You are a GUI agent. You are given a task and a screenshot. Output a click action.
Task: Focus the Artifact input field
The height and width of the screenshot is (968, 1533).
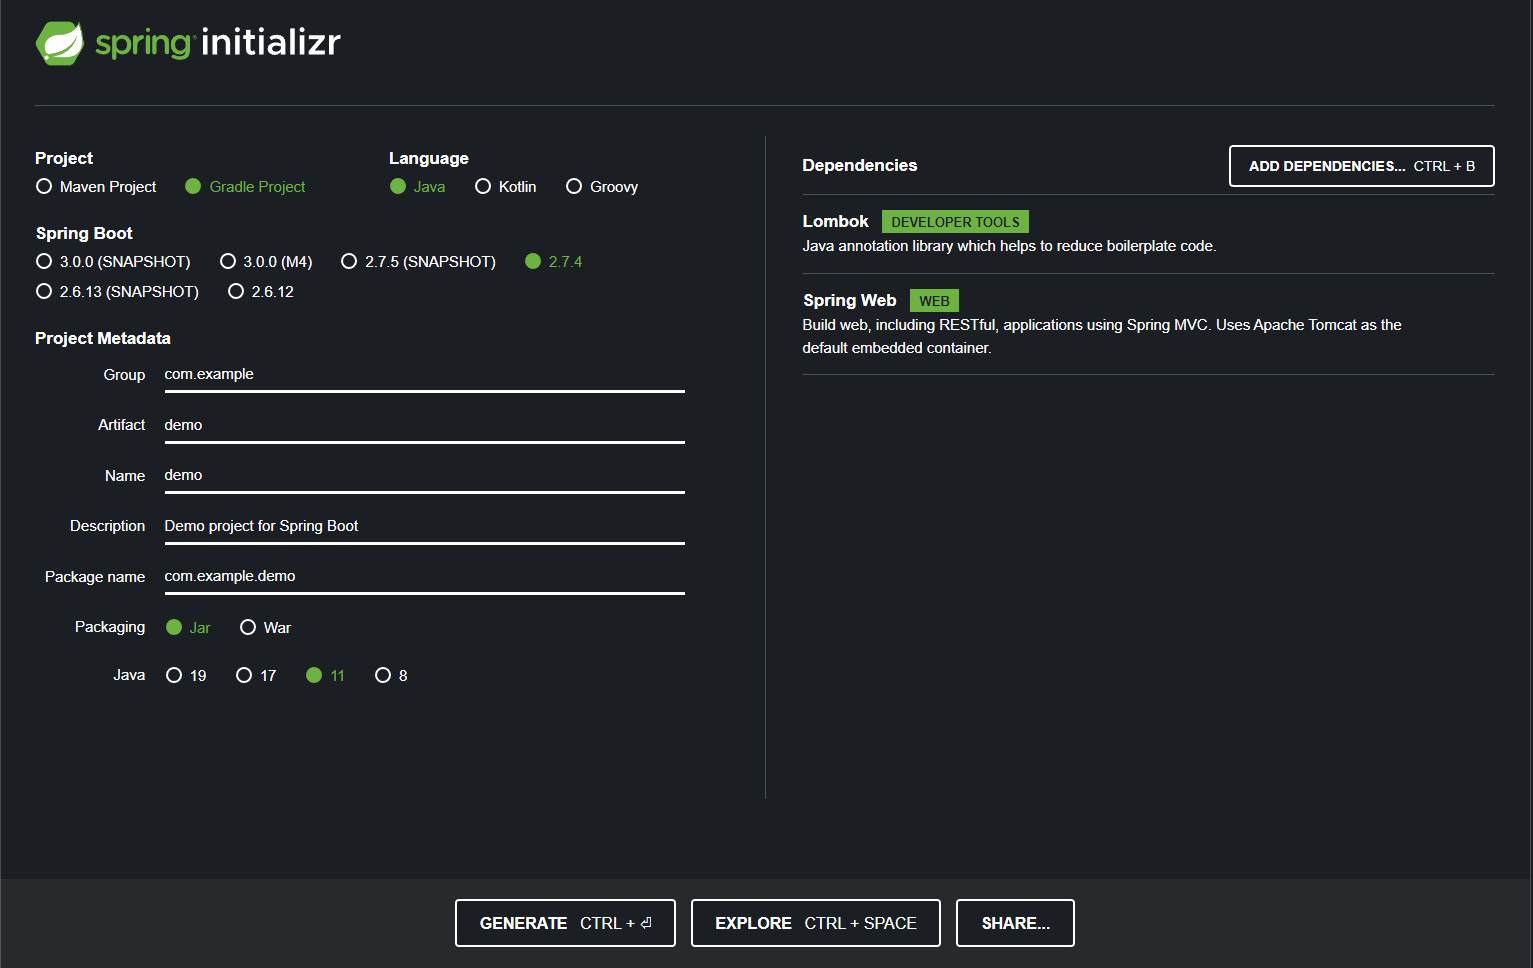pos(424,426)
